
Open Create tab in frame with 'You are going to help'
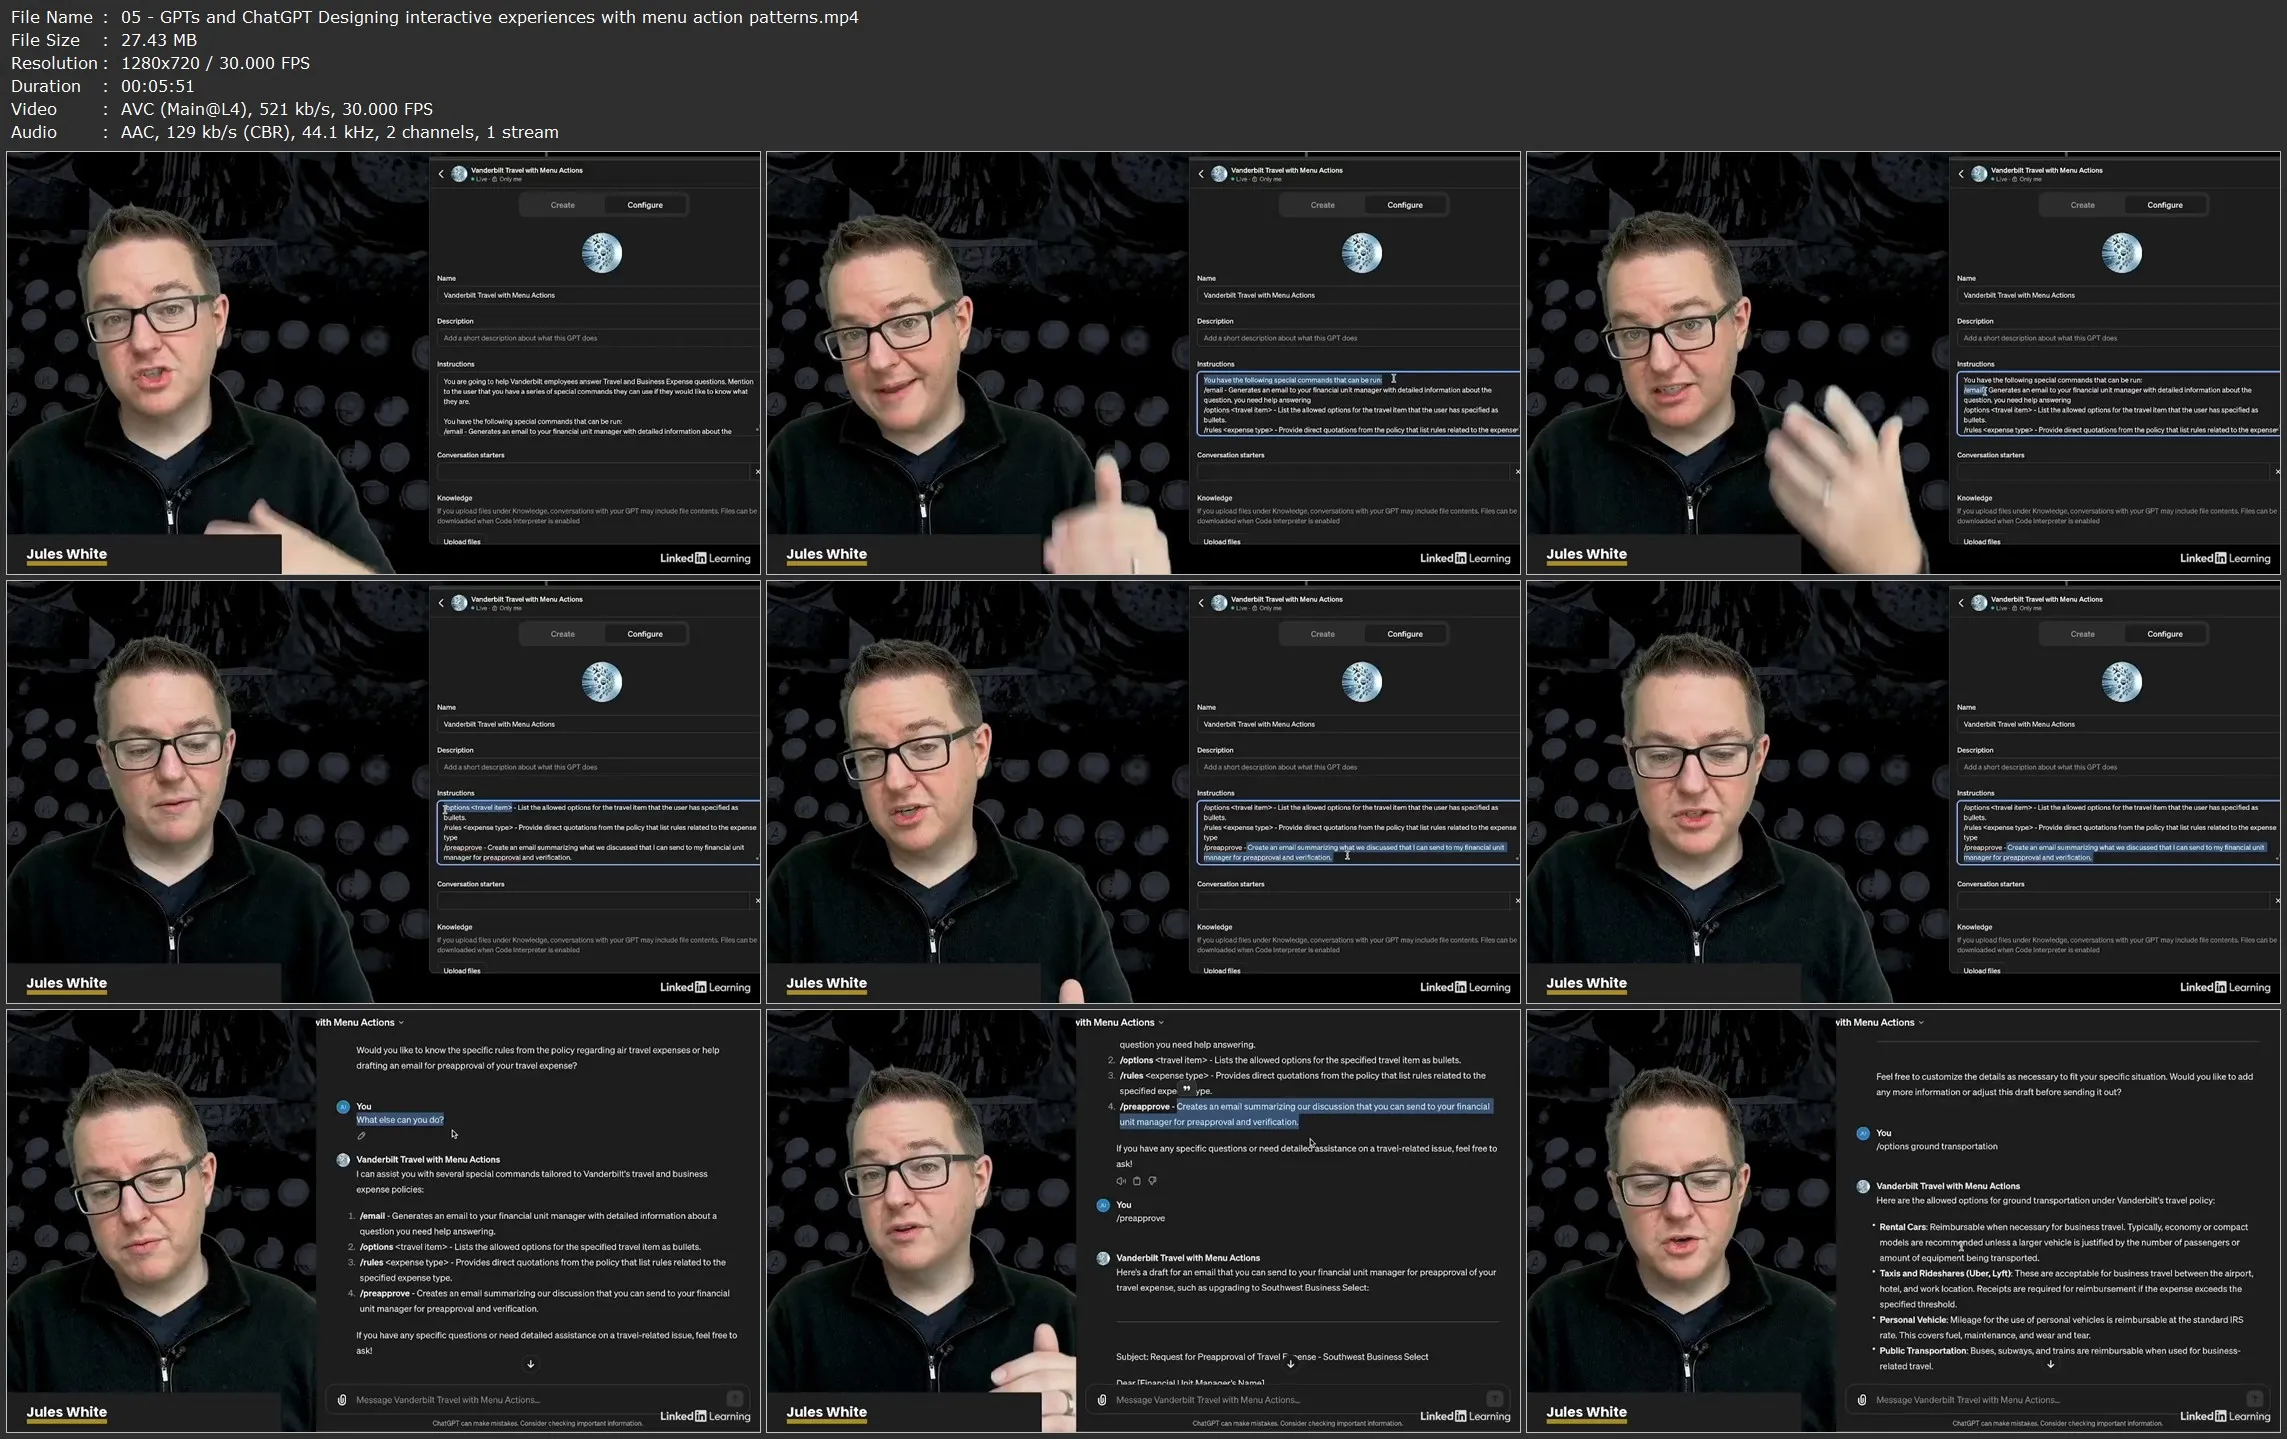[x=563, y=205]
